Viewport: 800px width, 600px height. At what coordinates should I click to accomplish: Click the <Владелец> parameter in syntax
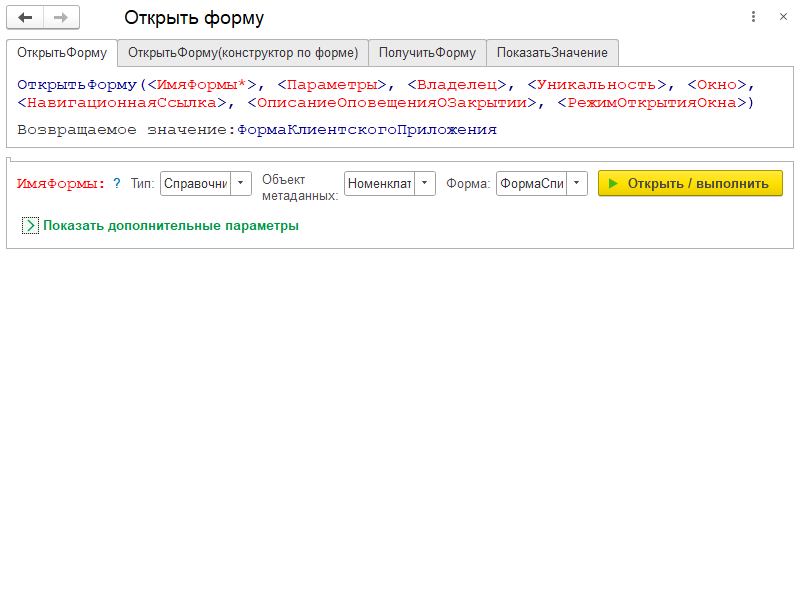457,85
